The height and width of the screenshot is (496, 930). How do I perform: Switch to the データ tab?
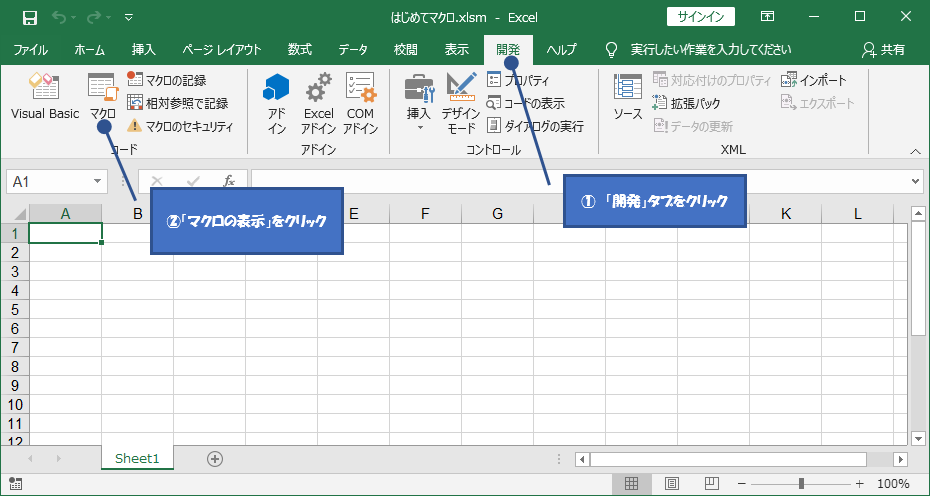tap(353, 50)
